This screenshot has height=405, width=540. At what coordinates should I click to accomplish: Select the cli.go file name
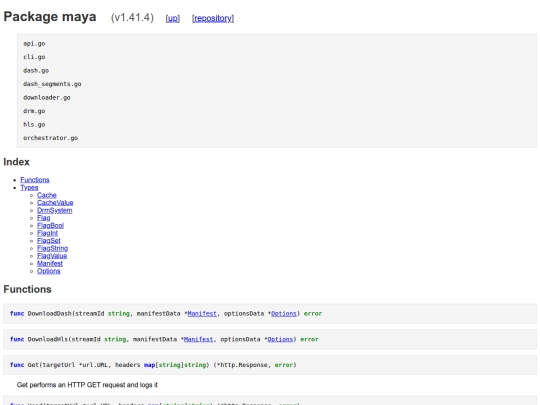tap(34, 57)
